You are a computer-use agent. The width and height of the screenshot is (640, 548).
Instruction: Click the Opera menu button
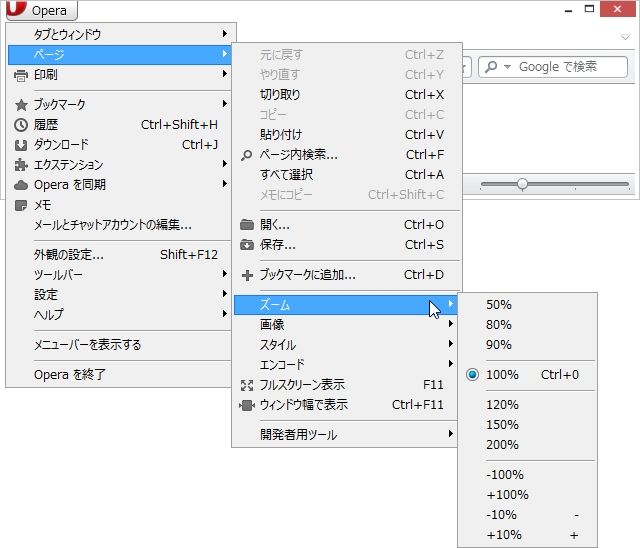42,10
